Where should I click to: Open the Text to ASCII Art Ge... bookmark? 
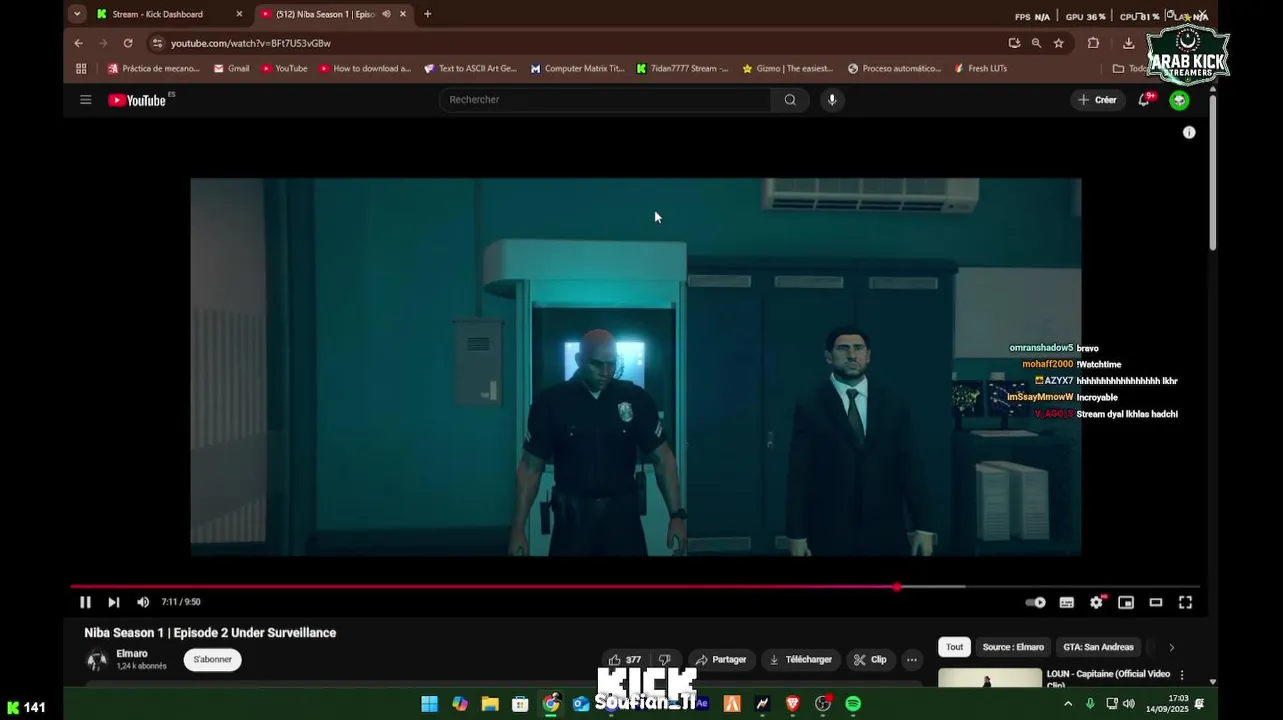(x=470, y=69)
